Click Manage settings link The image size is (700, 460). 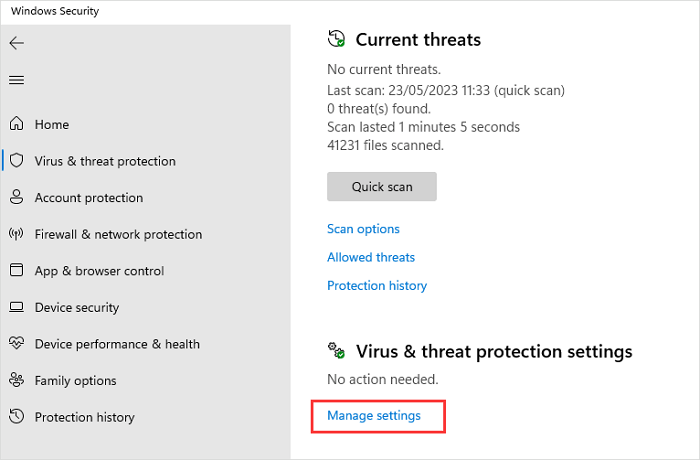click(374, 415)
